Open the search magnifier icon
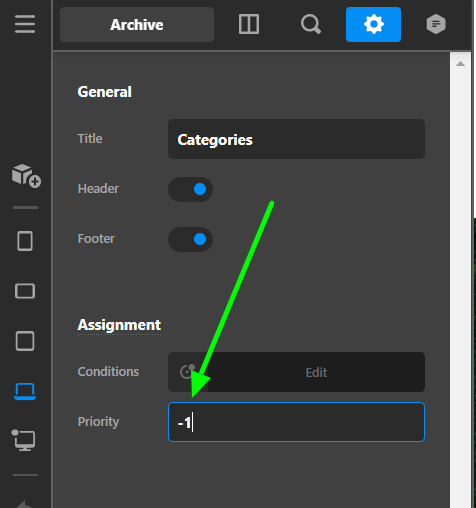Viewport: 476px width, 508px height. [311, 24]
